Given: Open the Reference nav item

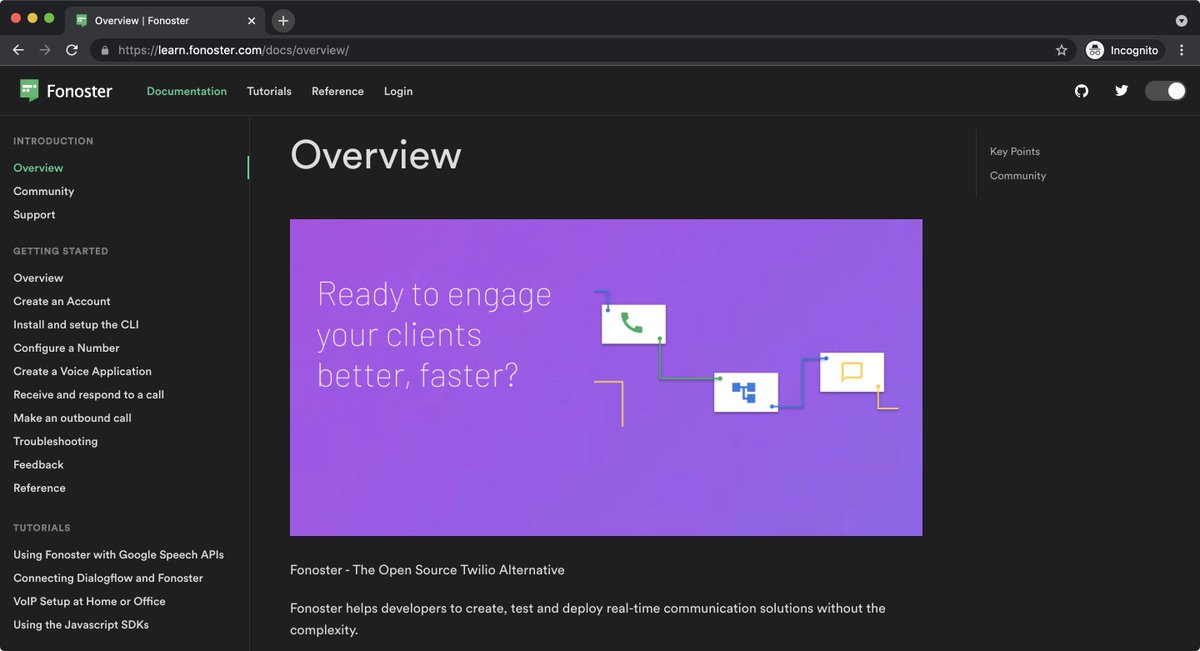Looking at the screenshot, I should pyautogui.click(x=338, y=91).
